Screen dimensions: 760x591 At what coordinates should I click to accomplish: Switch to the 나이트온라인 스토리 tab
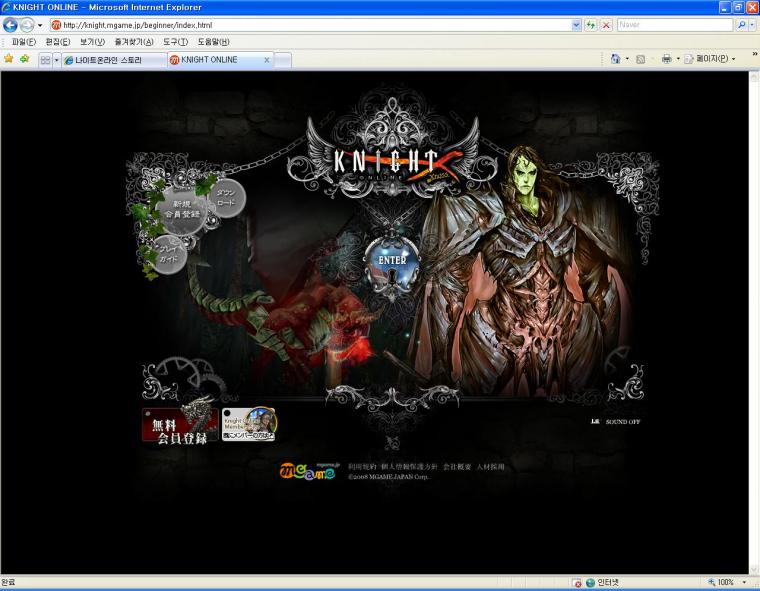pos(114,60)
